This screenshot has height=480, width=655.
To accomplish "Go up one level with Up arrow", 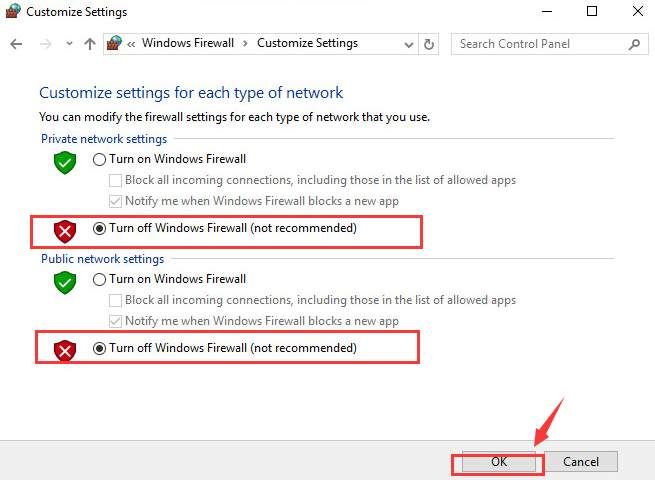I will (x=90, y=44).
